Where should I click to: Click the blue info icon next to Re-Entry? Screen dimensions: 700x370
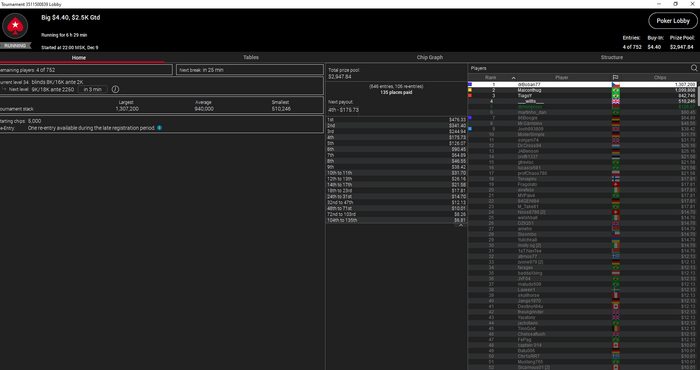click(159, 128)
